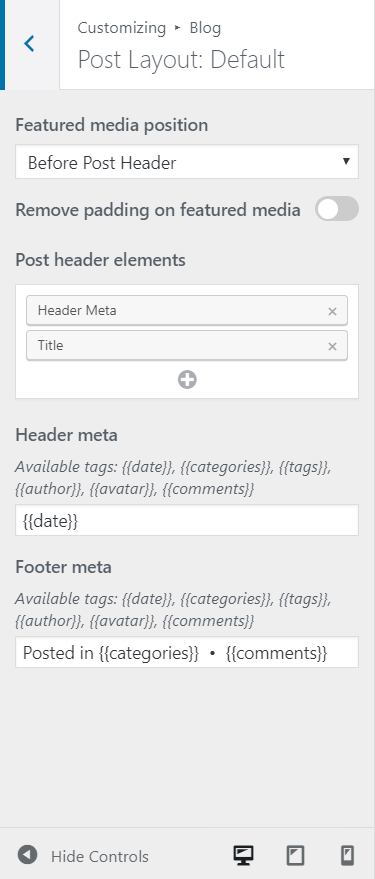Add a new post header element

tap(187, 380)
